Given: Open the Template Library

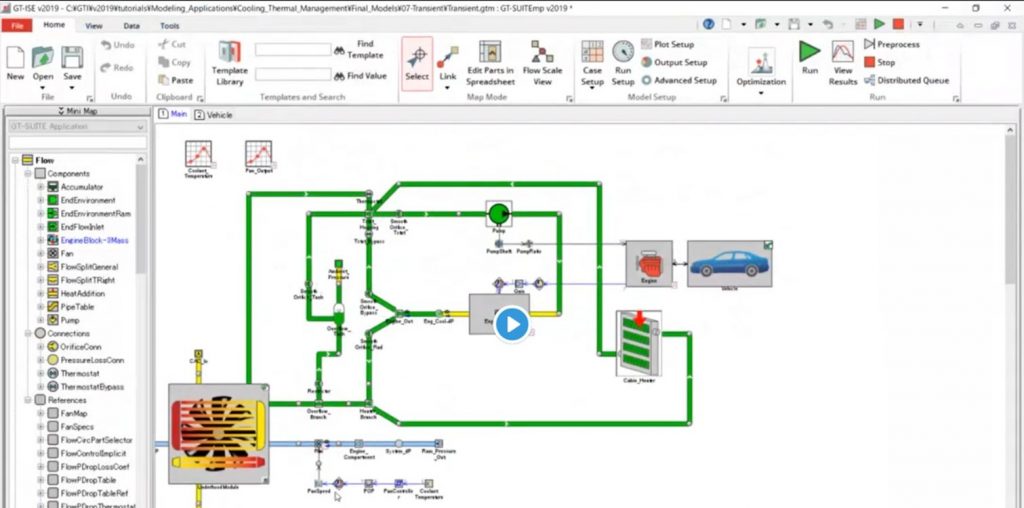Looking at the screenshot, I should 230,63.
